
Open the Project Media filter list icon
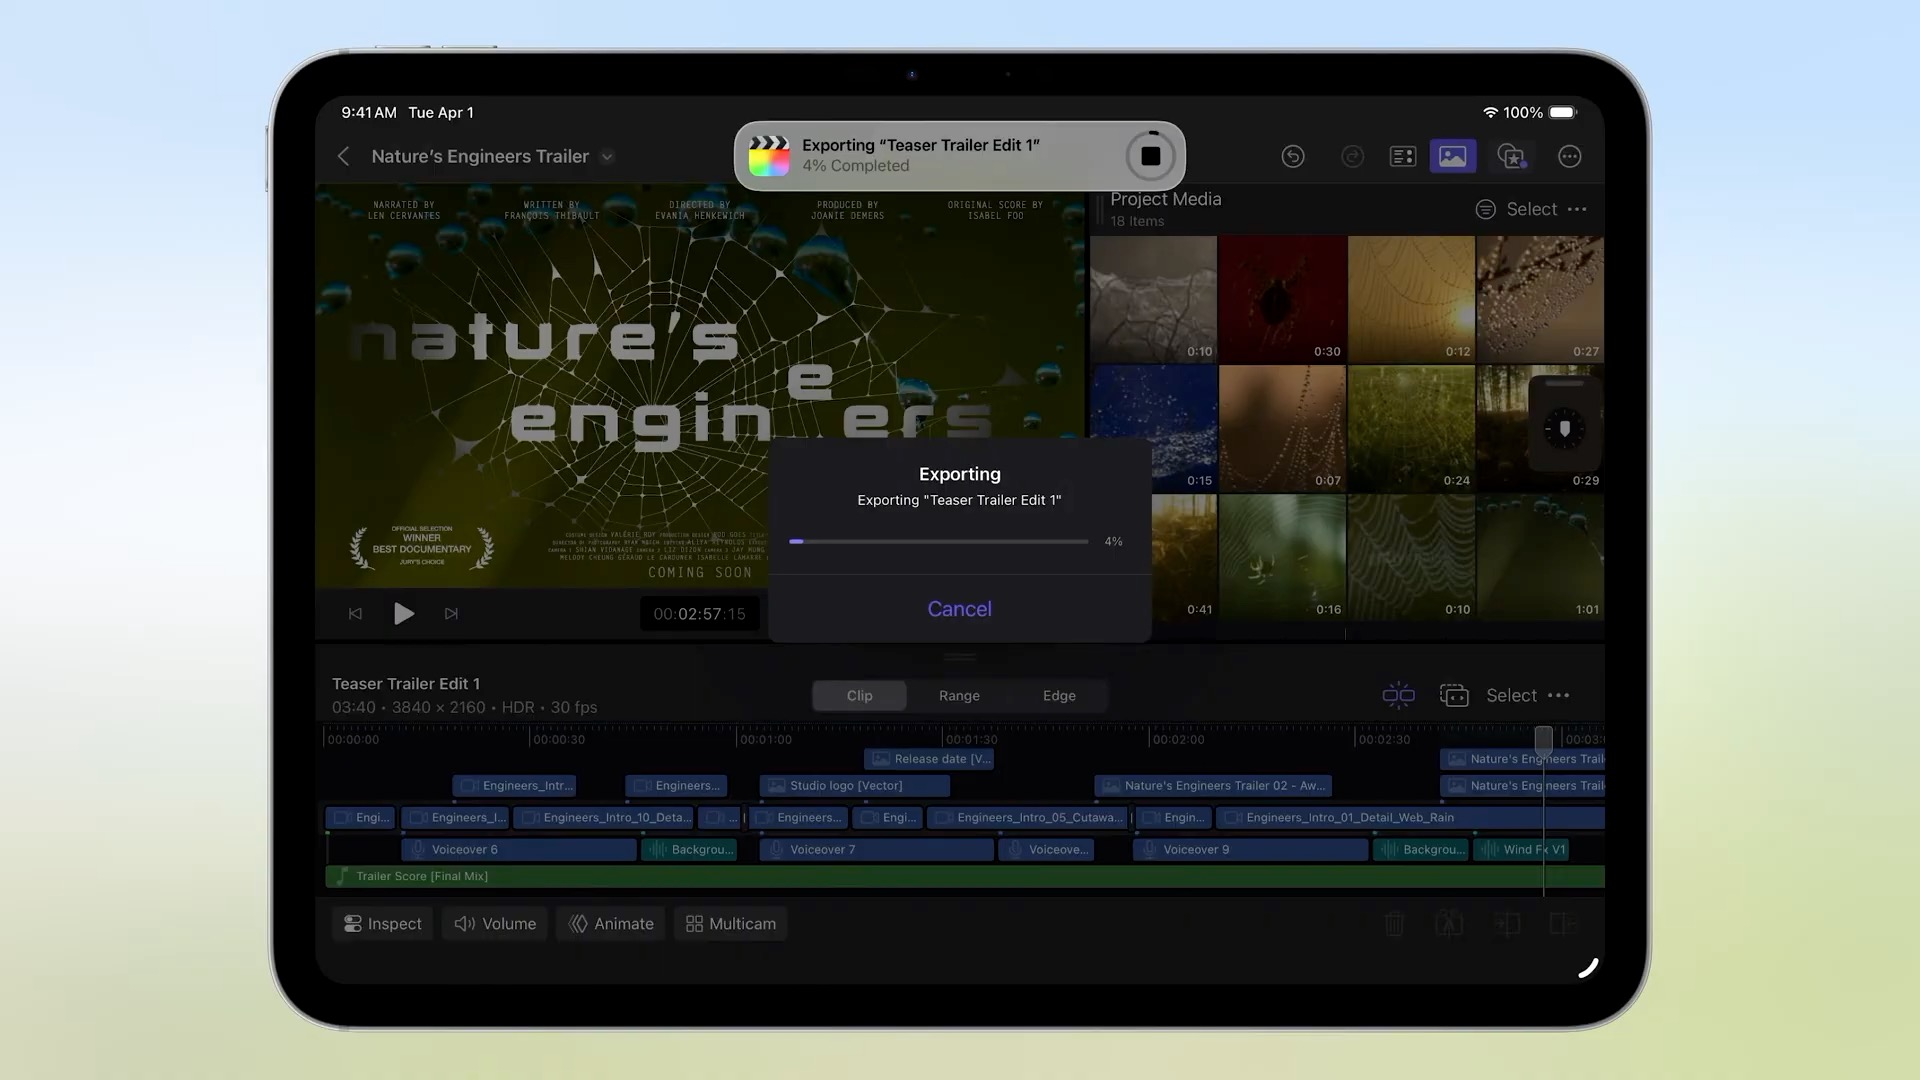tap(1485, 209)
